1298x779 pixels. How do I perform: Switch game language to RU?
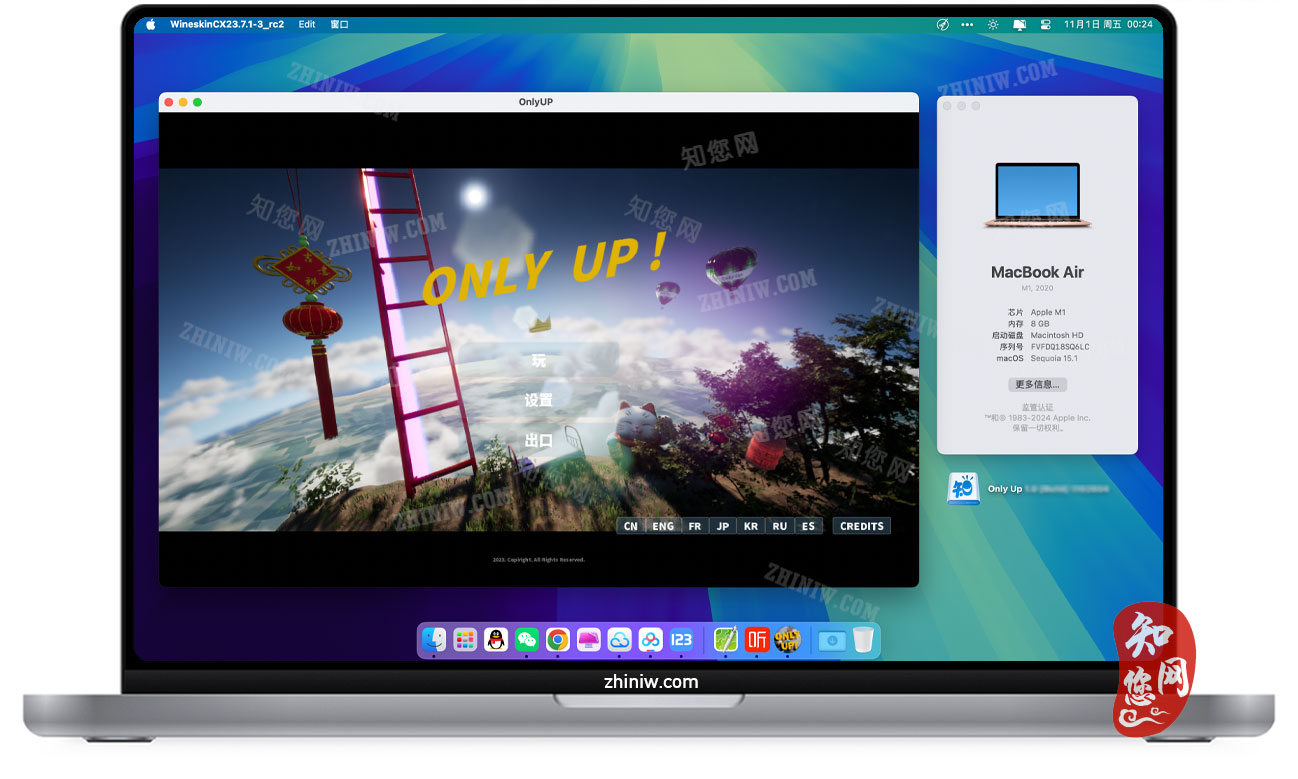pyautogui.click(x=780, y=526)
